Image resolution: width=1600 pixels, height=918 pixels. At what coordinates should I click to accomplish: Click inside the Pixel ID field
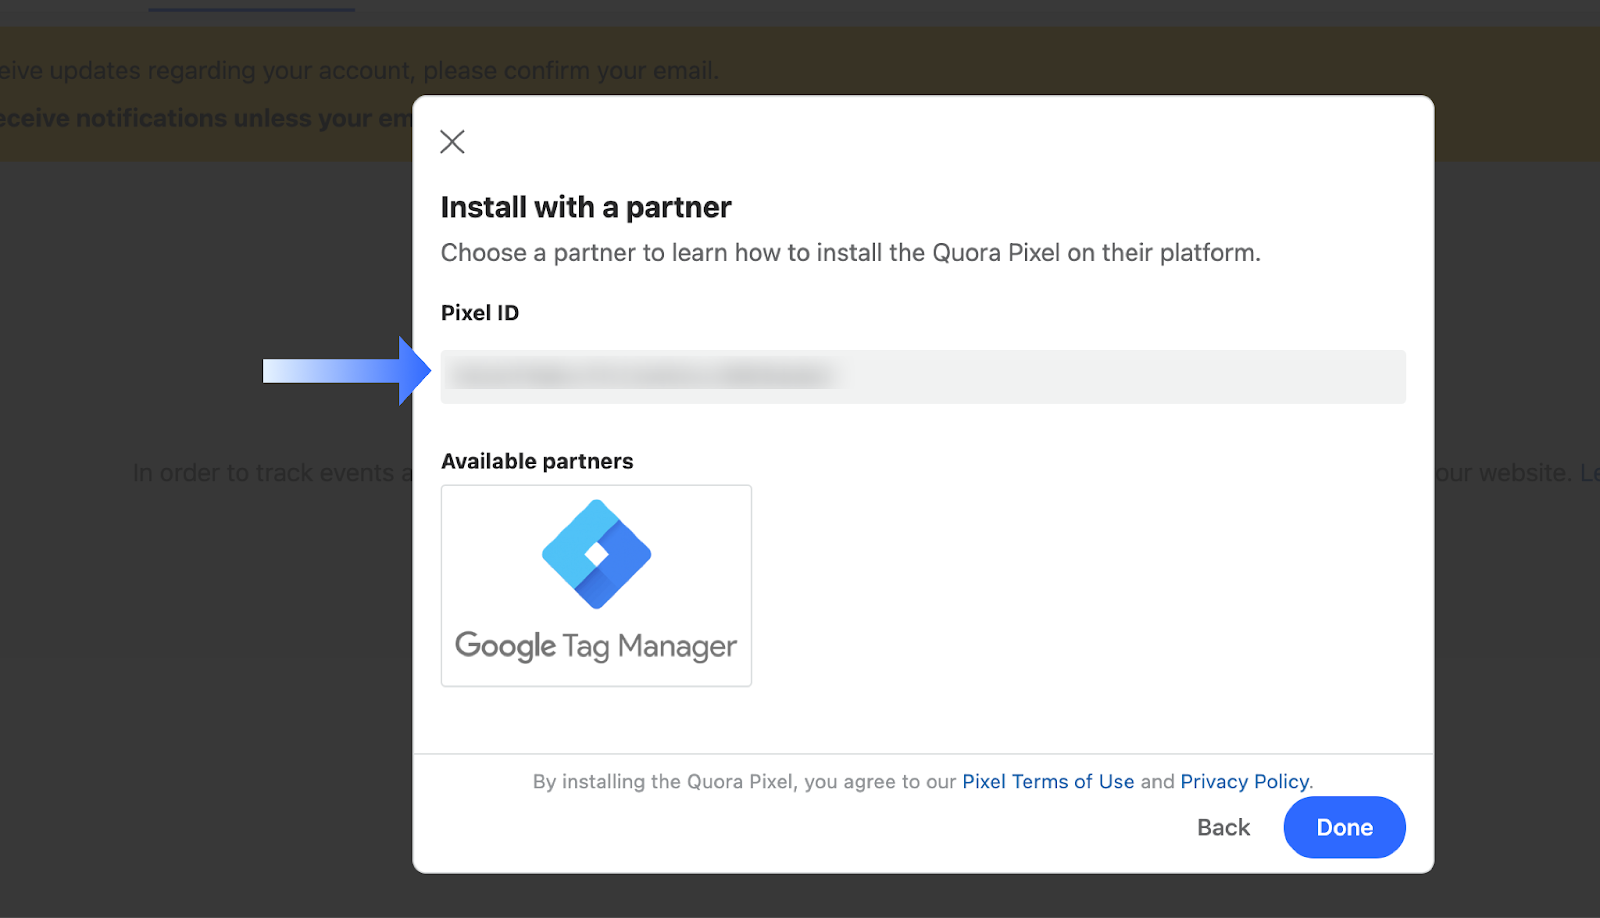pos(922,376)
